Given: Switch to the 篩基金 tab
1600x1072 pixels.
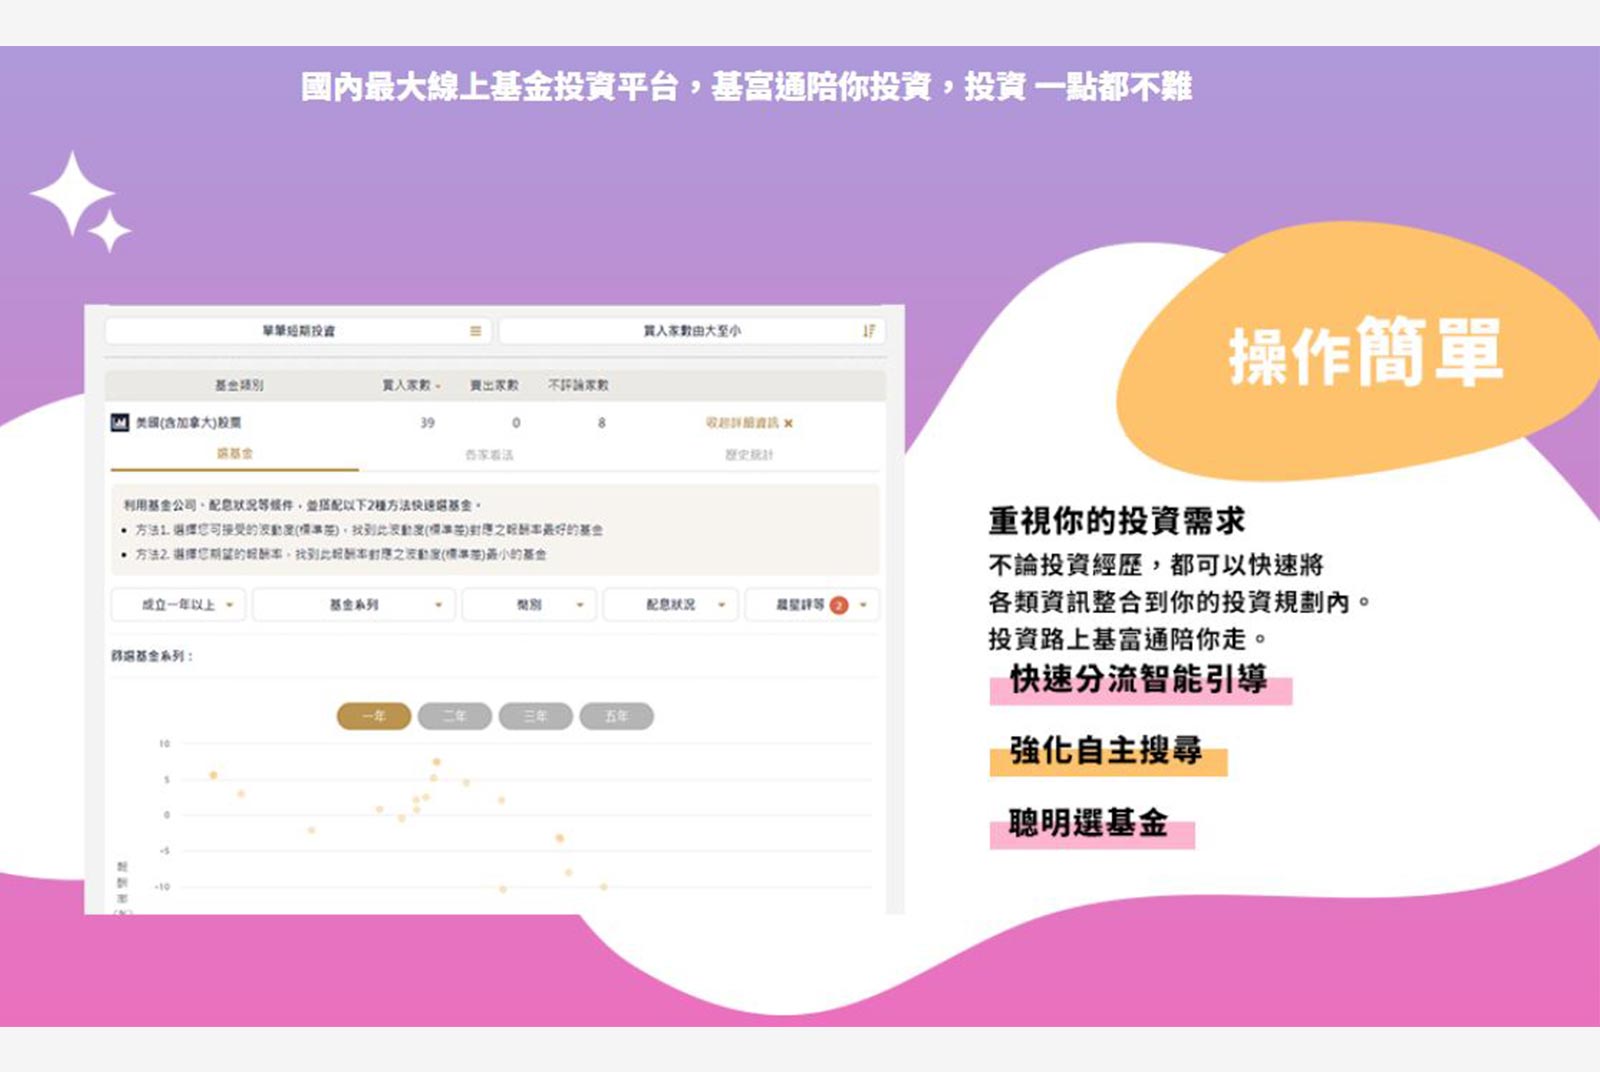Looking at the screenshot, I should 235,454.
